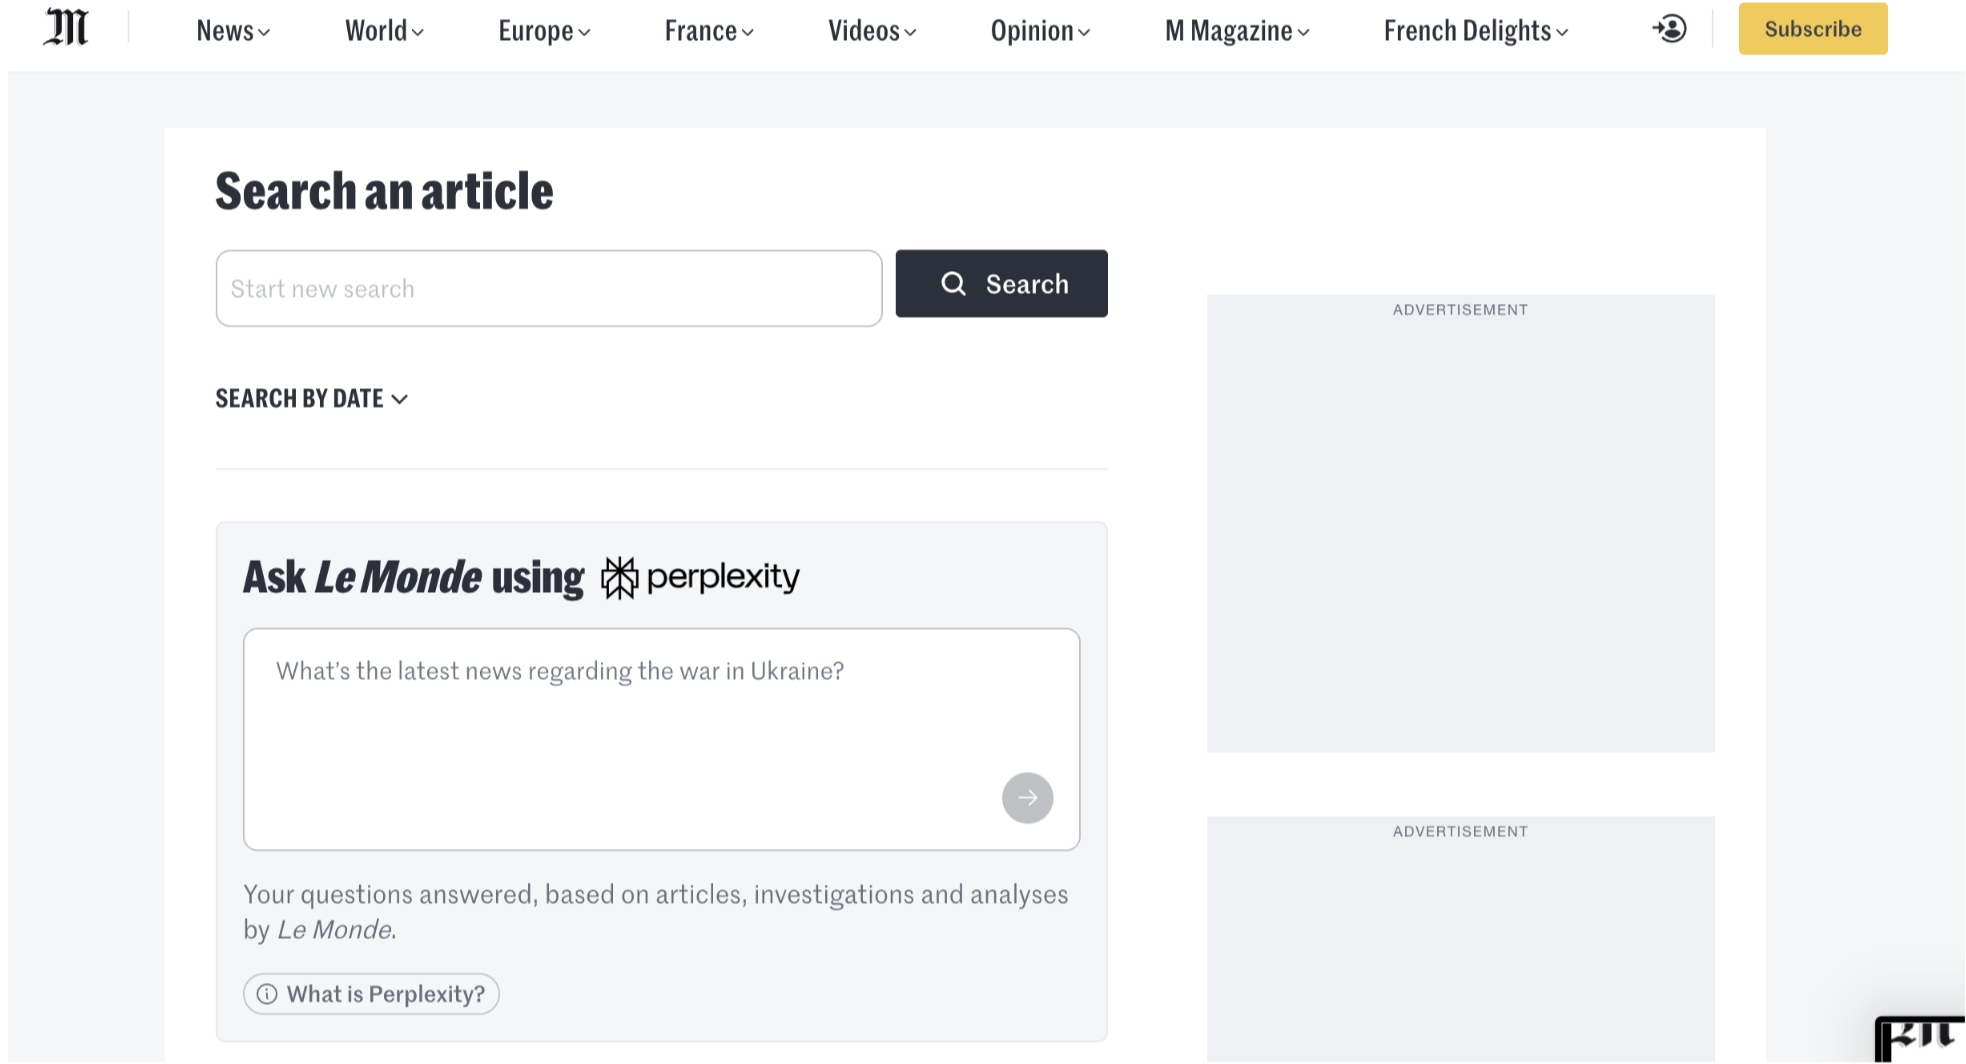Click the Le Monde logo icon
Image resolution: width=1966 pixels, height=1064 pixels.
click(66, 28)
